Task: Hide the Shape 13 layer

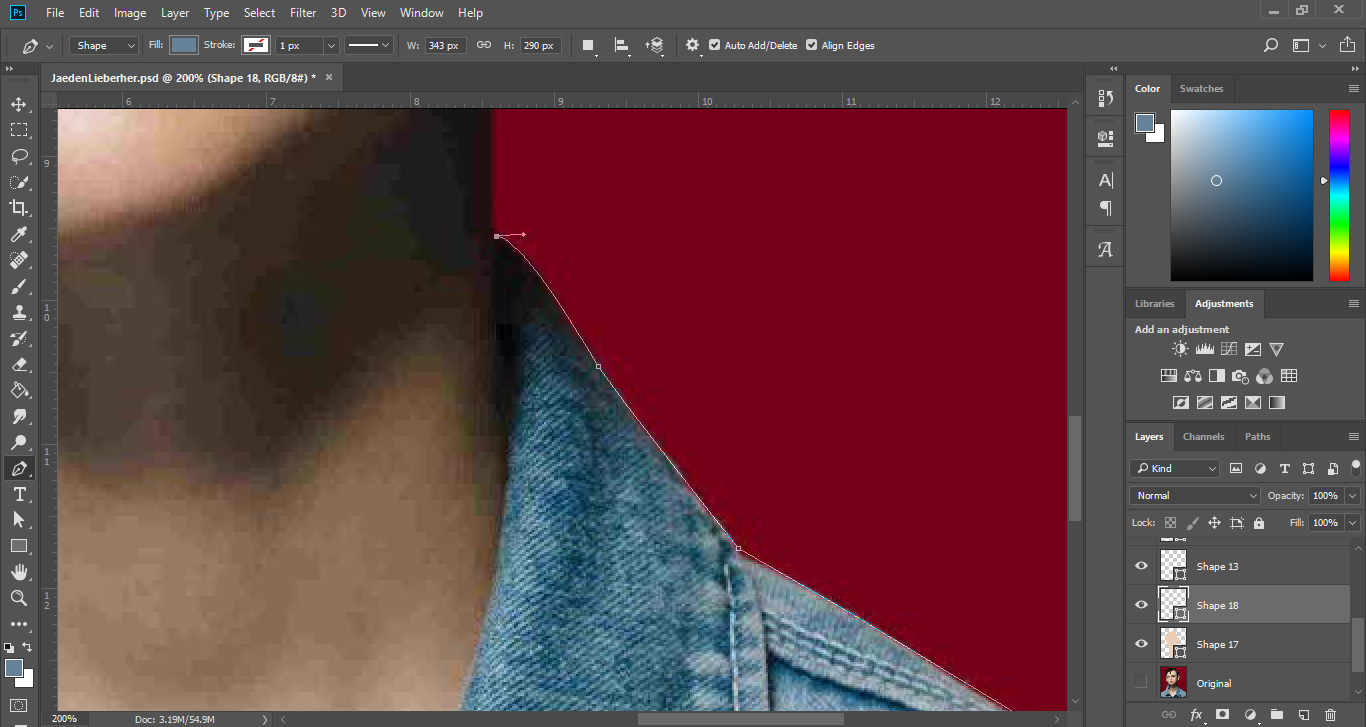Action: (1141, 566)
